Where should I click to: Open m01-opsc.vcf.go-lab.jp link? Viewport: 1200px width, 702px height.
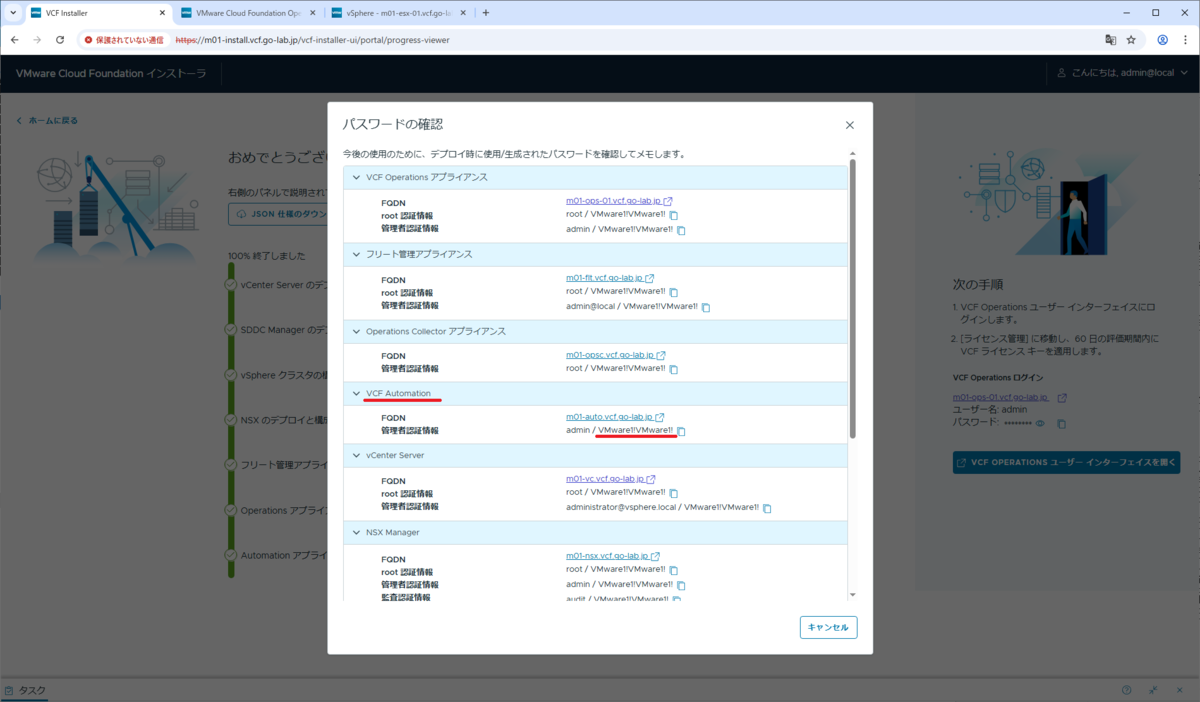click(x=610, y=355)
